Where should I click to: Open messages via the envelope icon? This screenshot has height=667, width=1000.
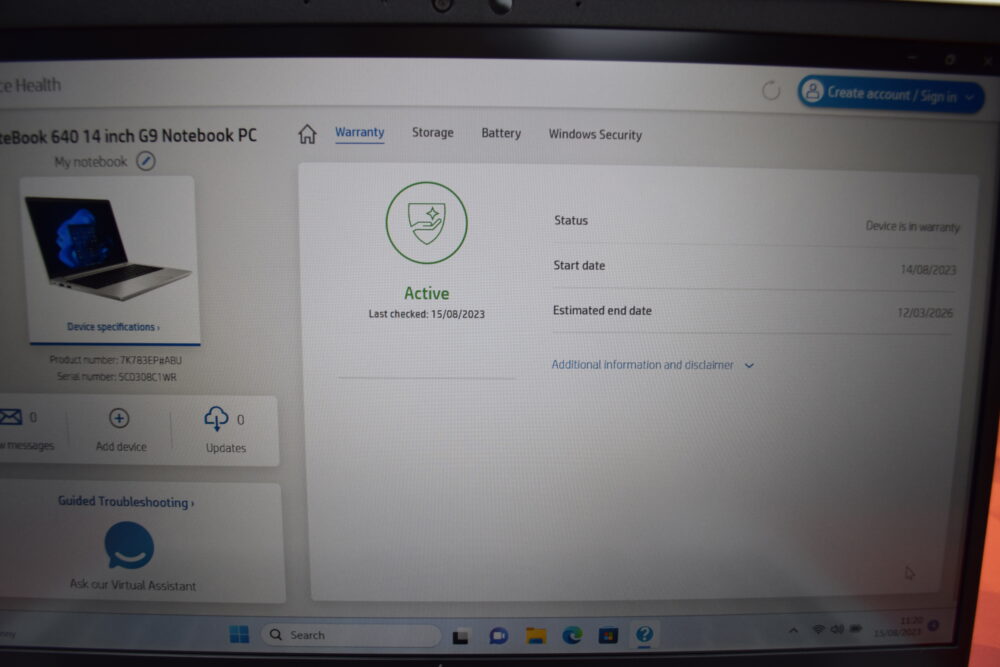(11, 417)
